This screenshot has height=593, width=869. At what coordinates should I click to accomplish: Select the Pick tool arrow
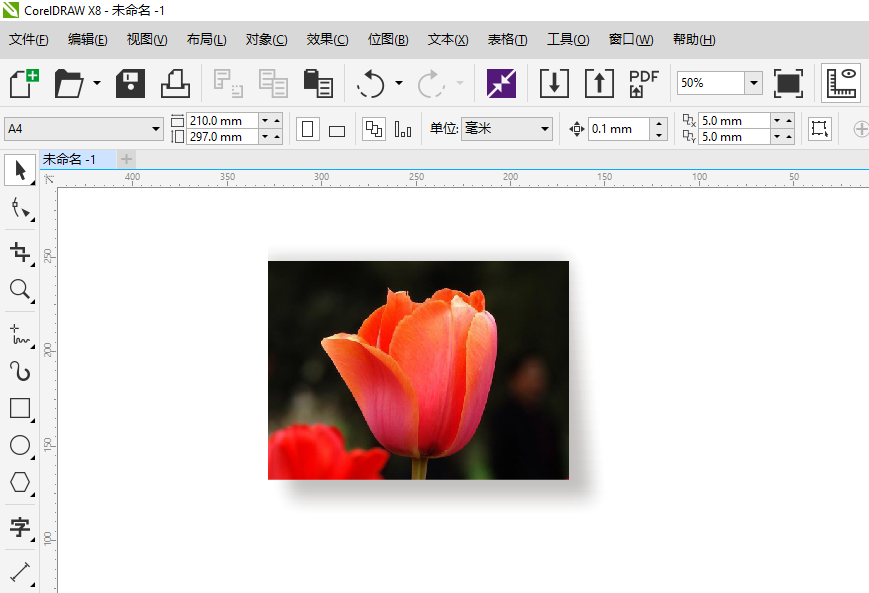click(19, 170)
